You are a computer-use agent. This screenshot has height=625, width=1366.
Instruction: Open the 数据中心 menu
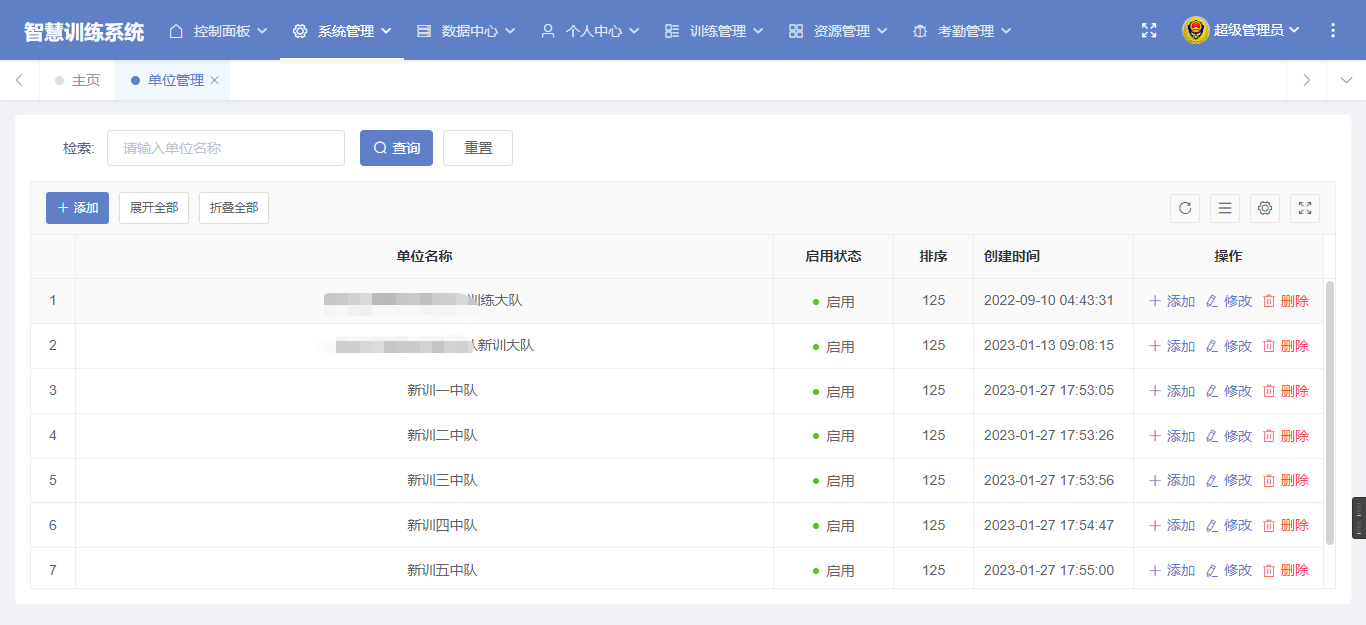click(x=466, y=31)
